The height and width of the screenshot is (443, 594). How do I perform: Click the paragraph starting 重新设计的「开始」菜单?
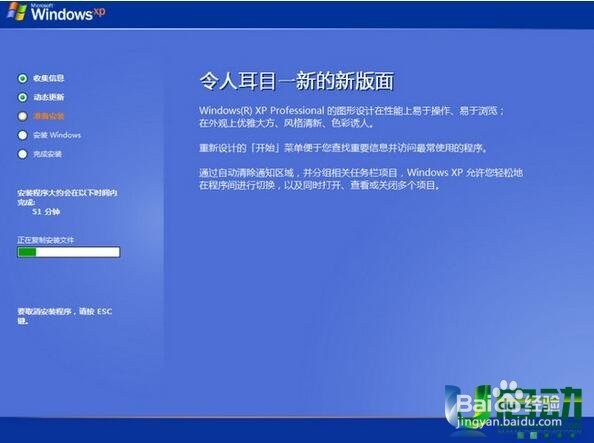coord(343,147)
